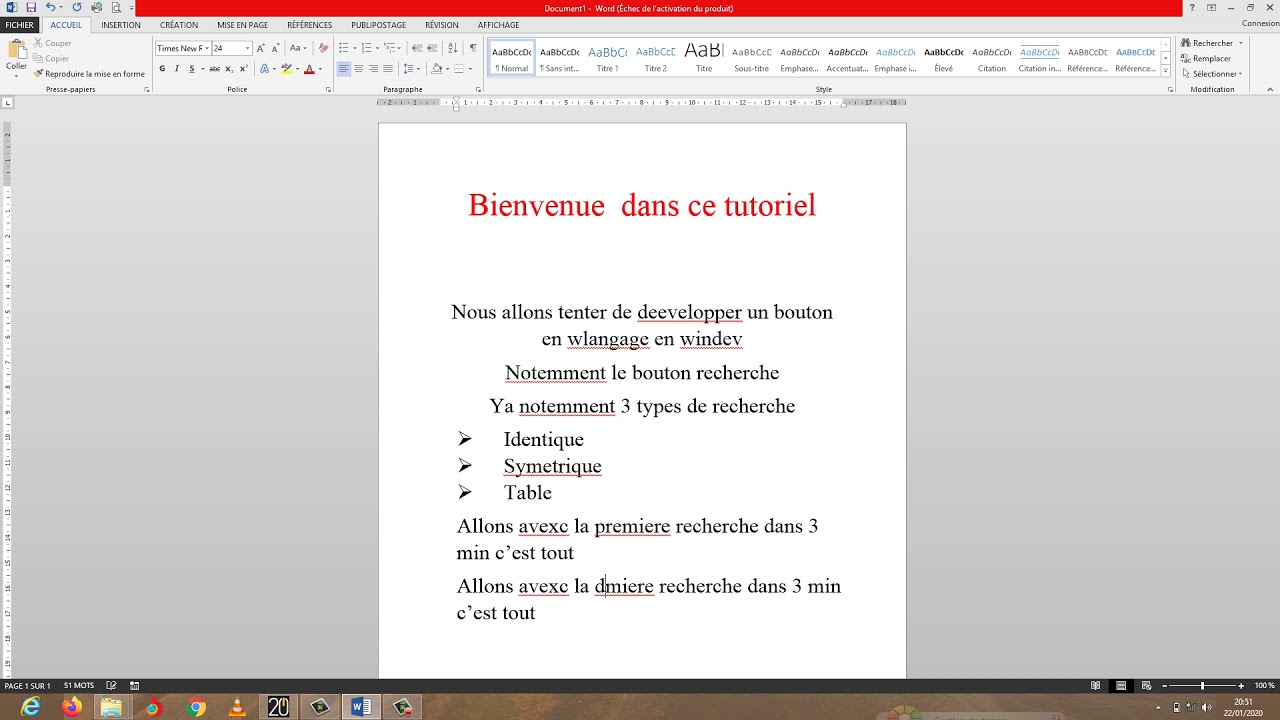Increase font size with grow font icon

tap(261, 48)
